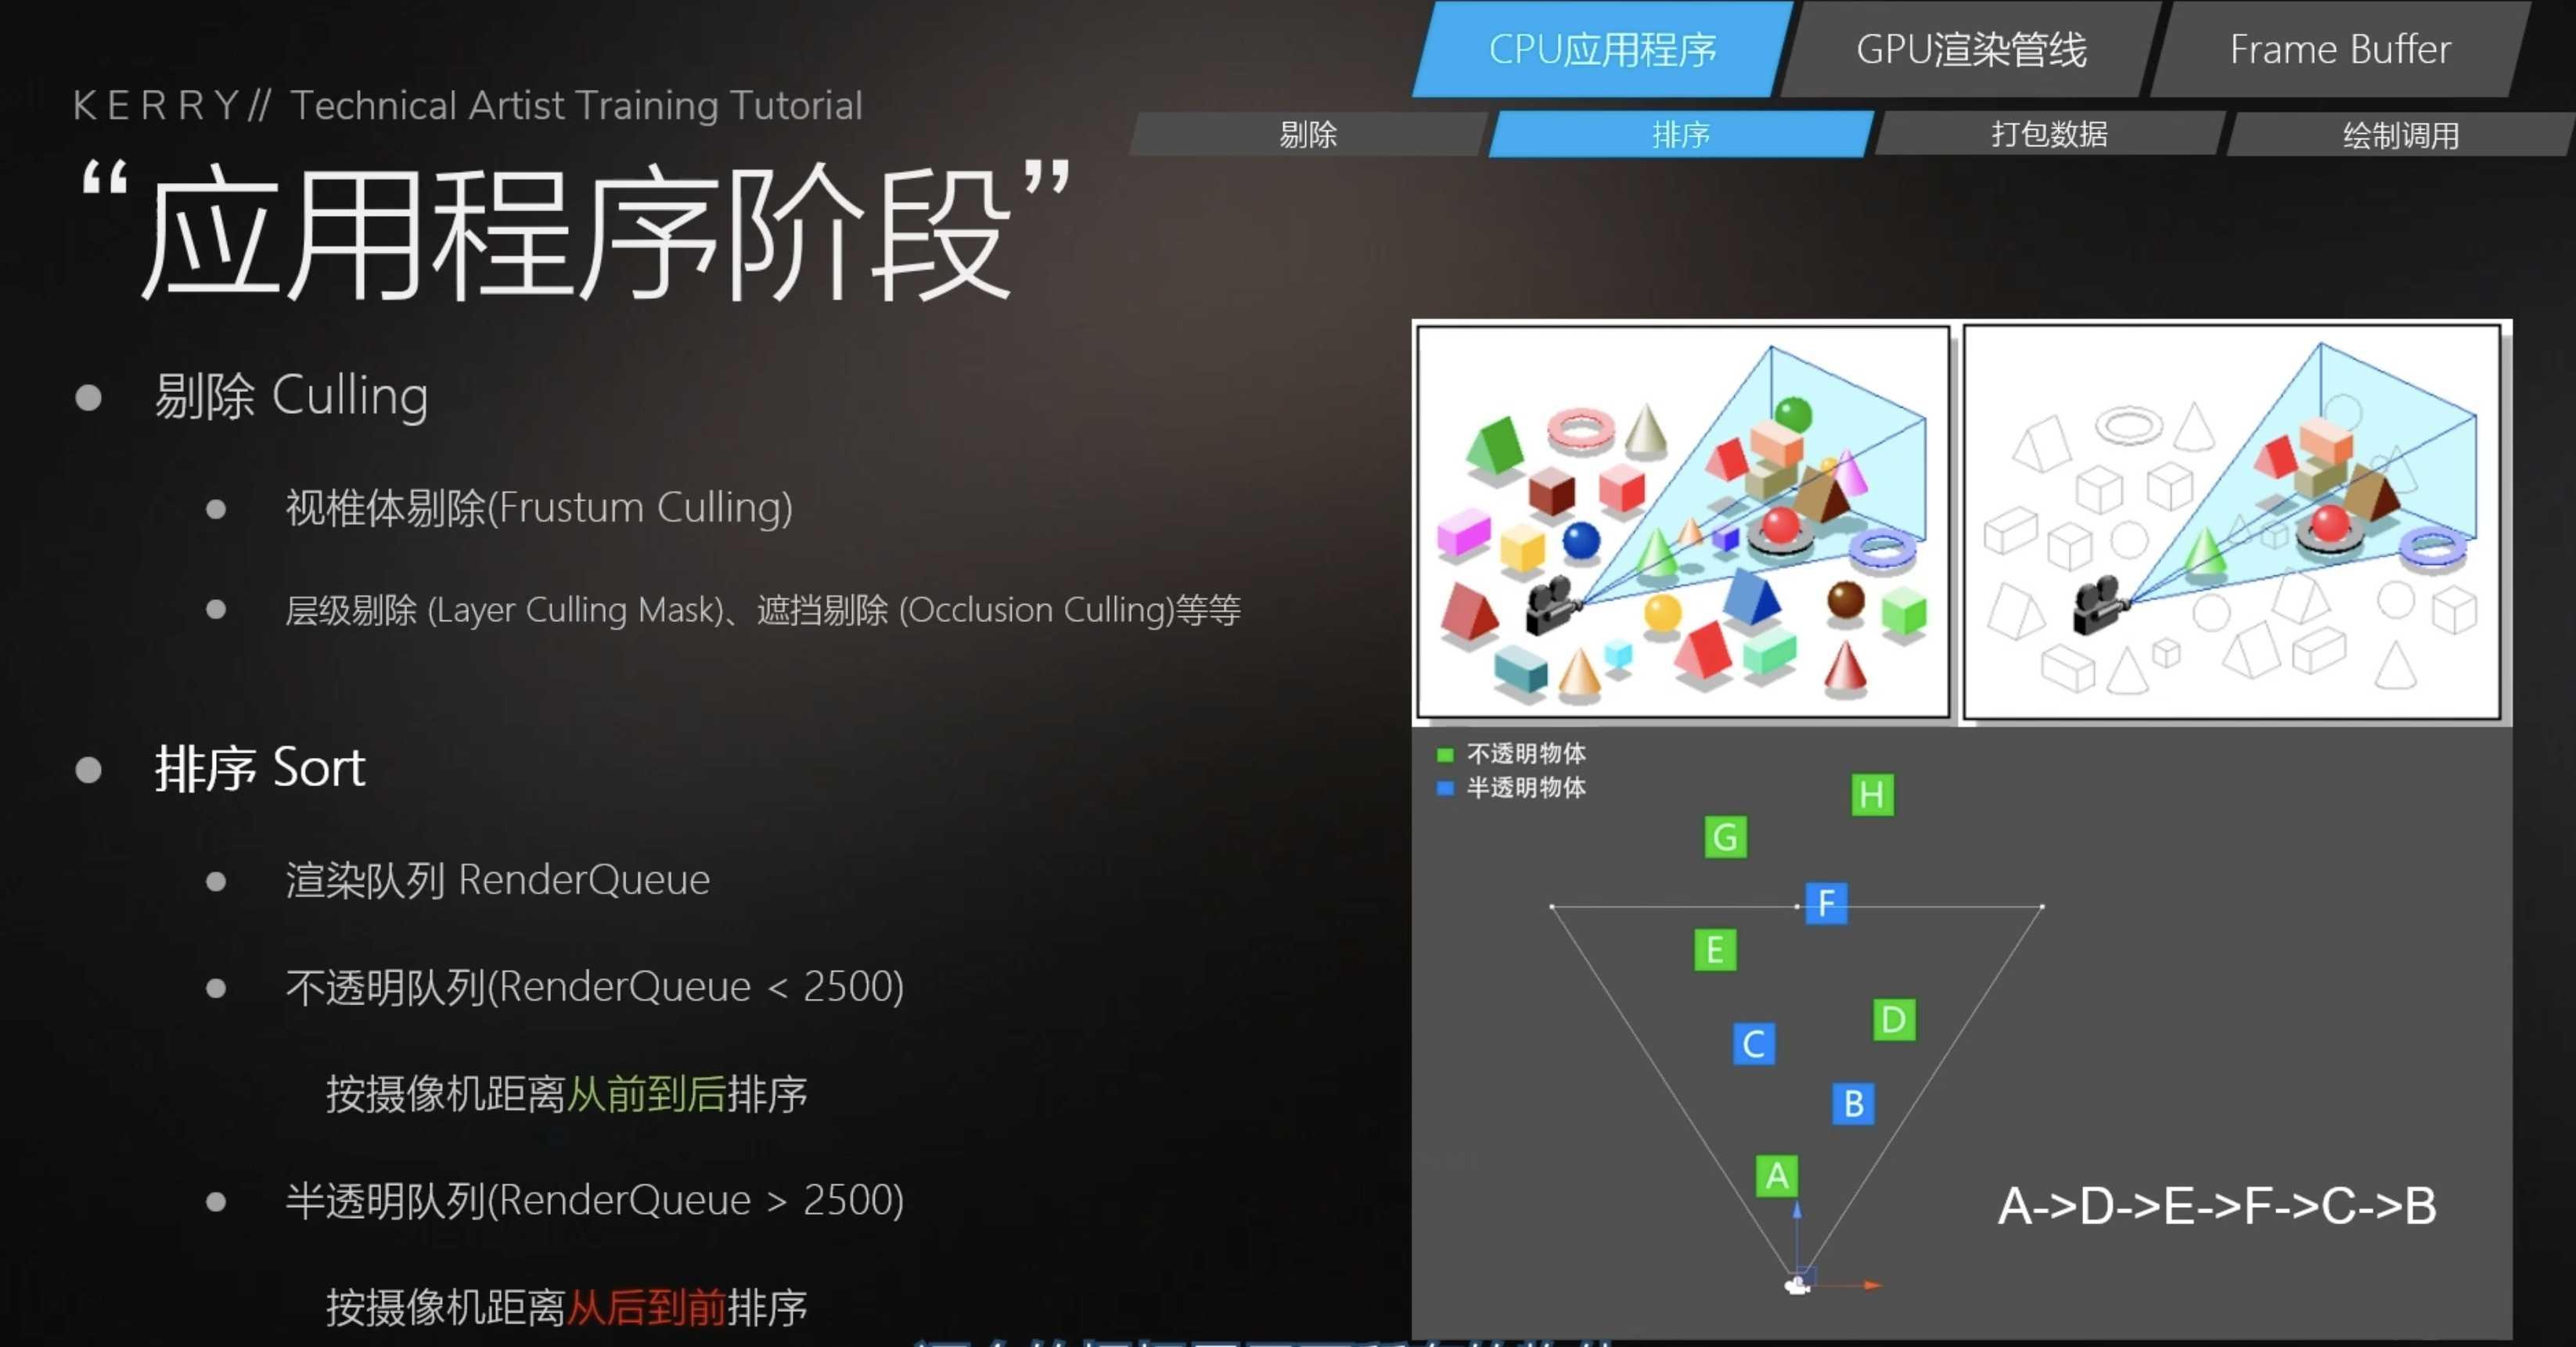Viewport: 2576px width, 1347px height.
Task: Click the blue B node box
Action: pos(1852,1103)
